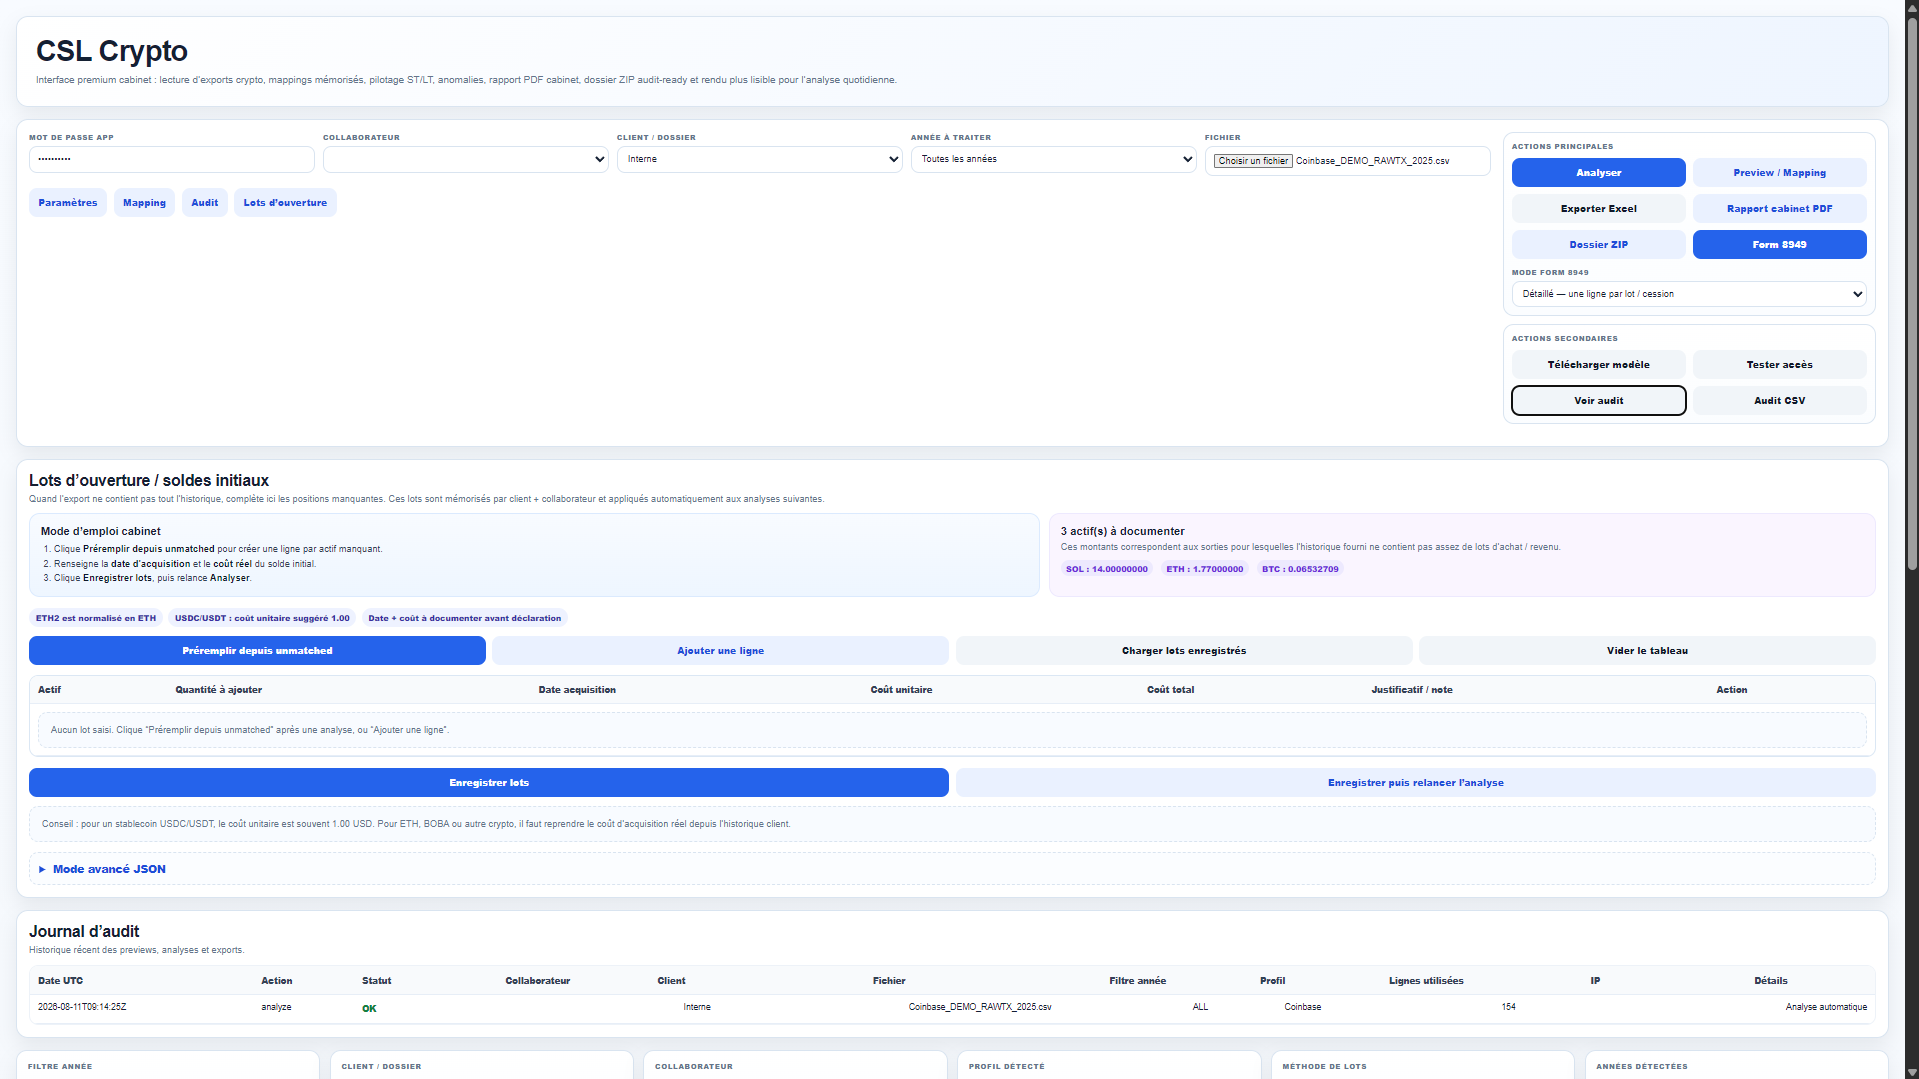Viewport: 1919px width, 1079px height.
Task: Open the Année à traiter dropdown
Action: pyautogui.click(x=1053, y=160)
